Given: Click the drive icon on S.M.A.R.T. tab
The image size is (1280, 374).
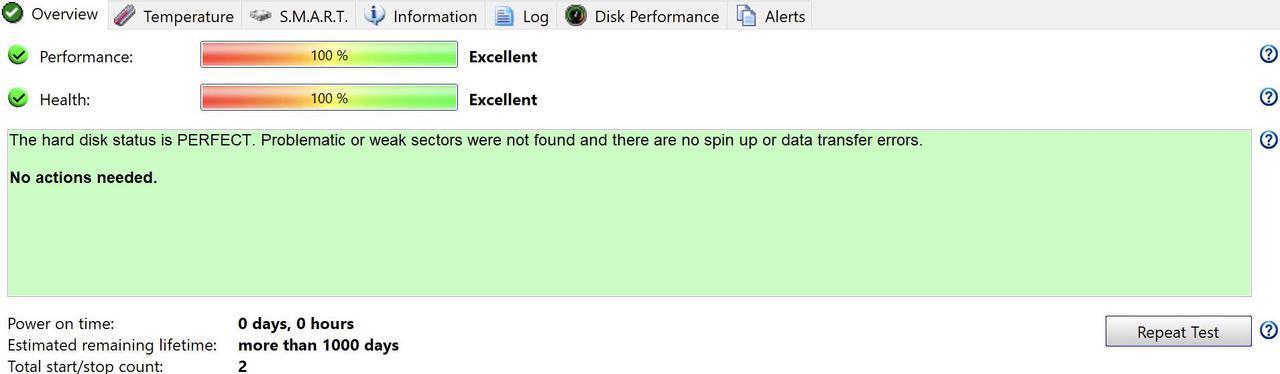Looking at the screenshot, I should pyautogui.click(x=261, y=16).
